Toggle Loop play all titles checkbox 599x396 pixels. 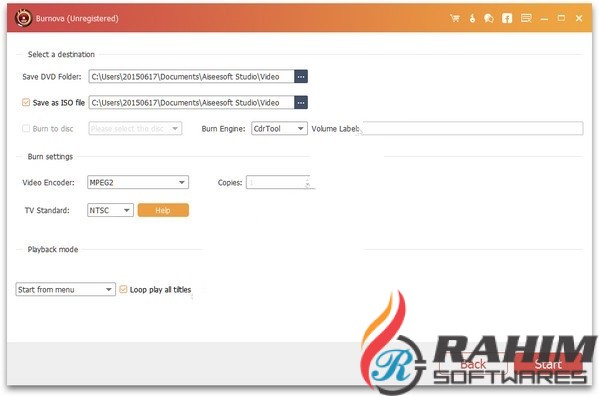click(123, 289)
